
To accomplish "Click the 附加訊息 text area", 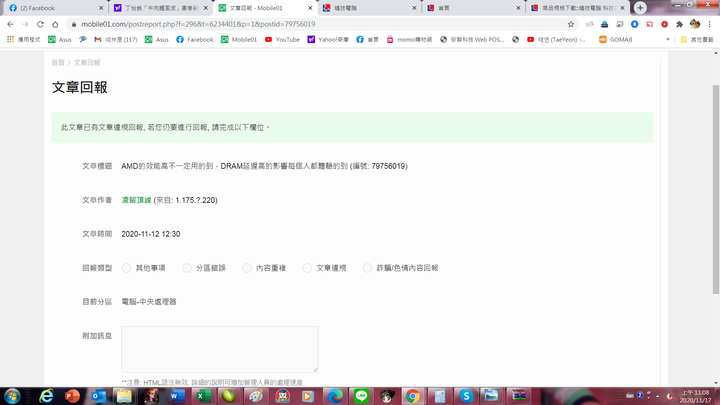I will tap(219, 349).
